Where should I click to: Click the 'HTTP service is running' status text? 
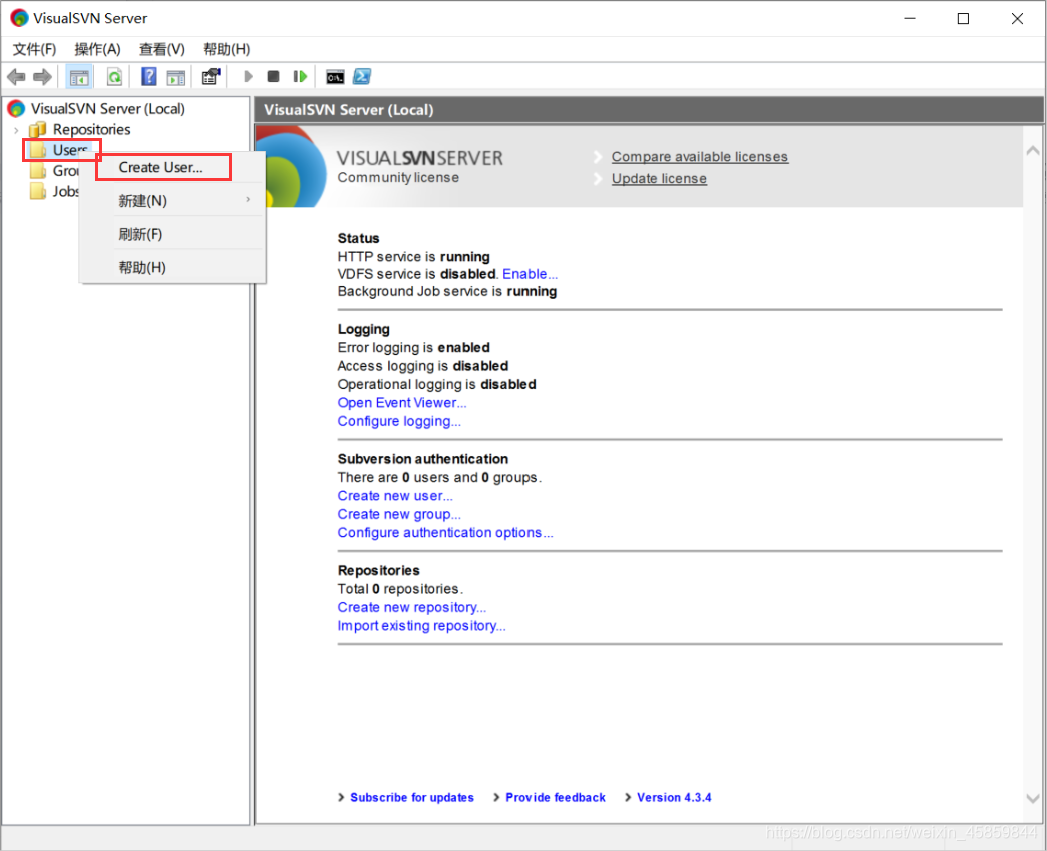tap(413, 257)
